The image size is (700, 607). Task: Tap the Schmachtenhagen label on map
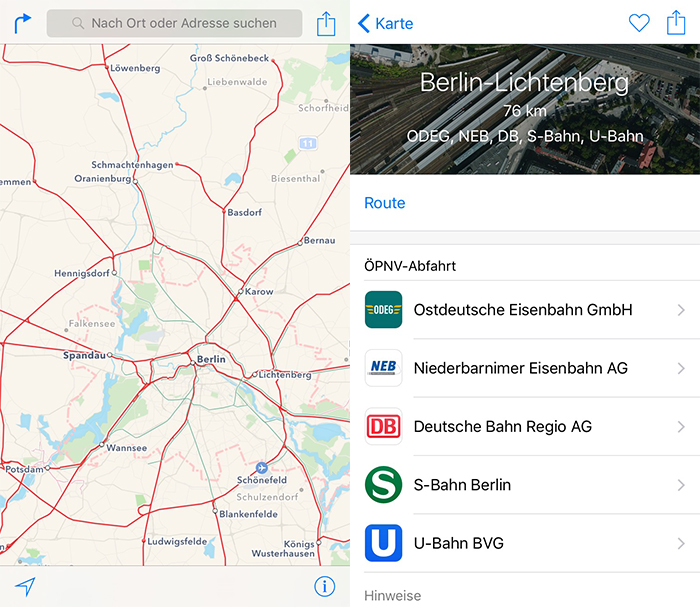132,165
